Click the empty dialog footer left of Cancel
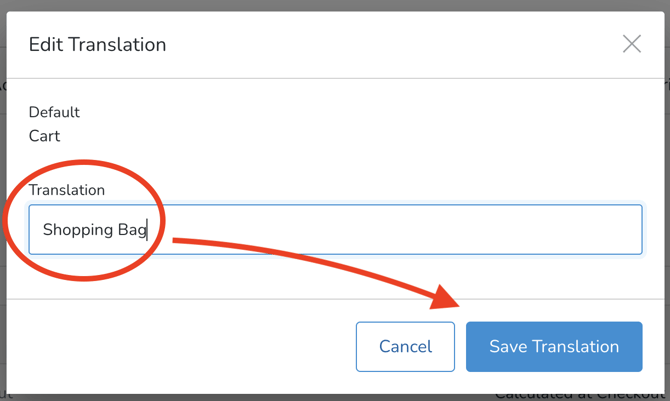The width and height of the screenshot is (670, 401). coord(180,347)
